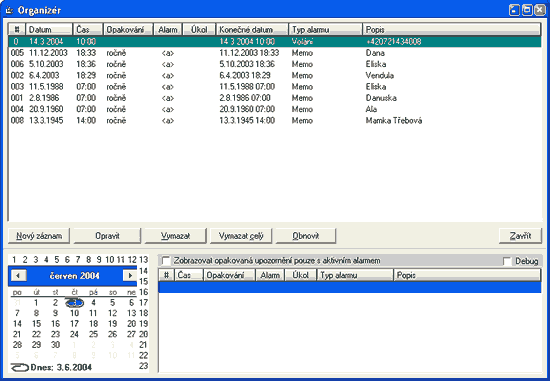The width and height of the screenshot is (550, 381).
Task: Click the Opakování header in the top list
Action: point(128,29)
